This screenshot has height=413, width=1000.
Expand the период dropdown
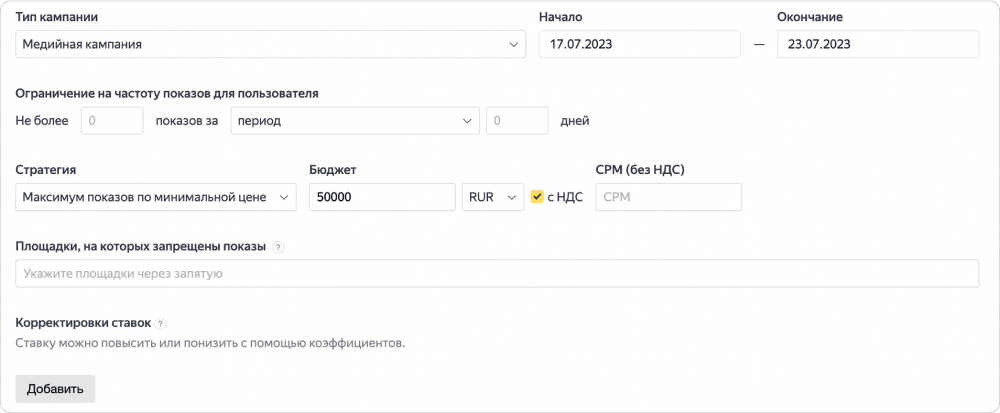(x=355, y=121)
